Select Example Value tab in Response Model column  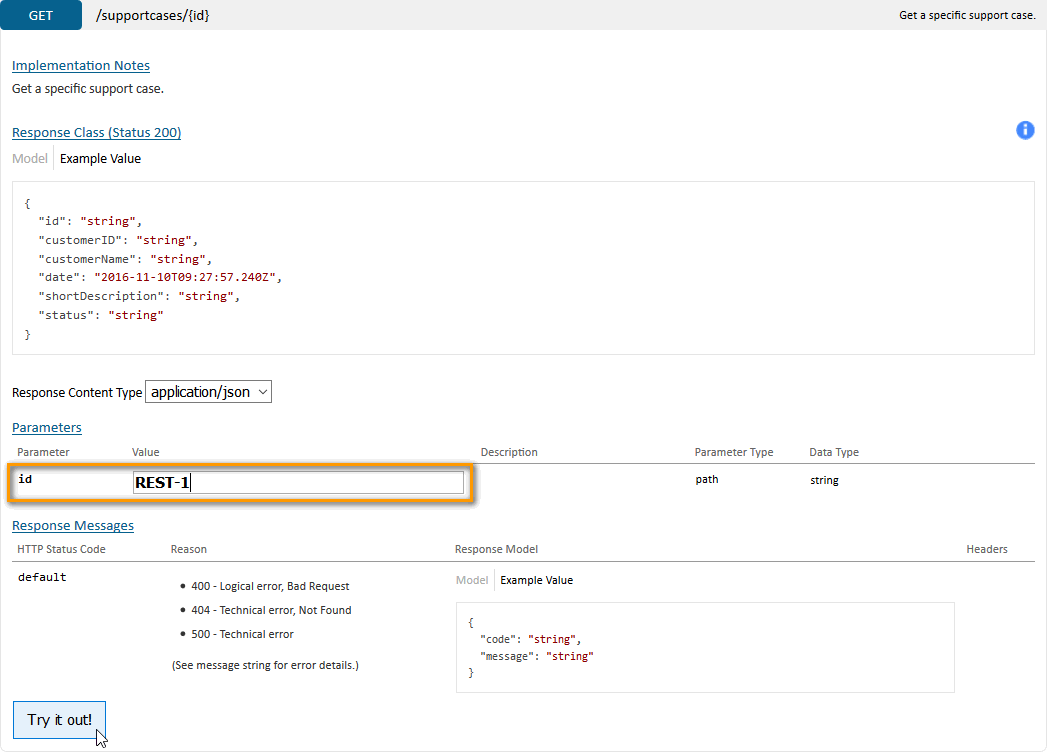pos(536,580)
